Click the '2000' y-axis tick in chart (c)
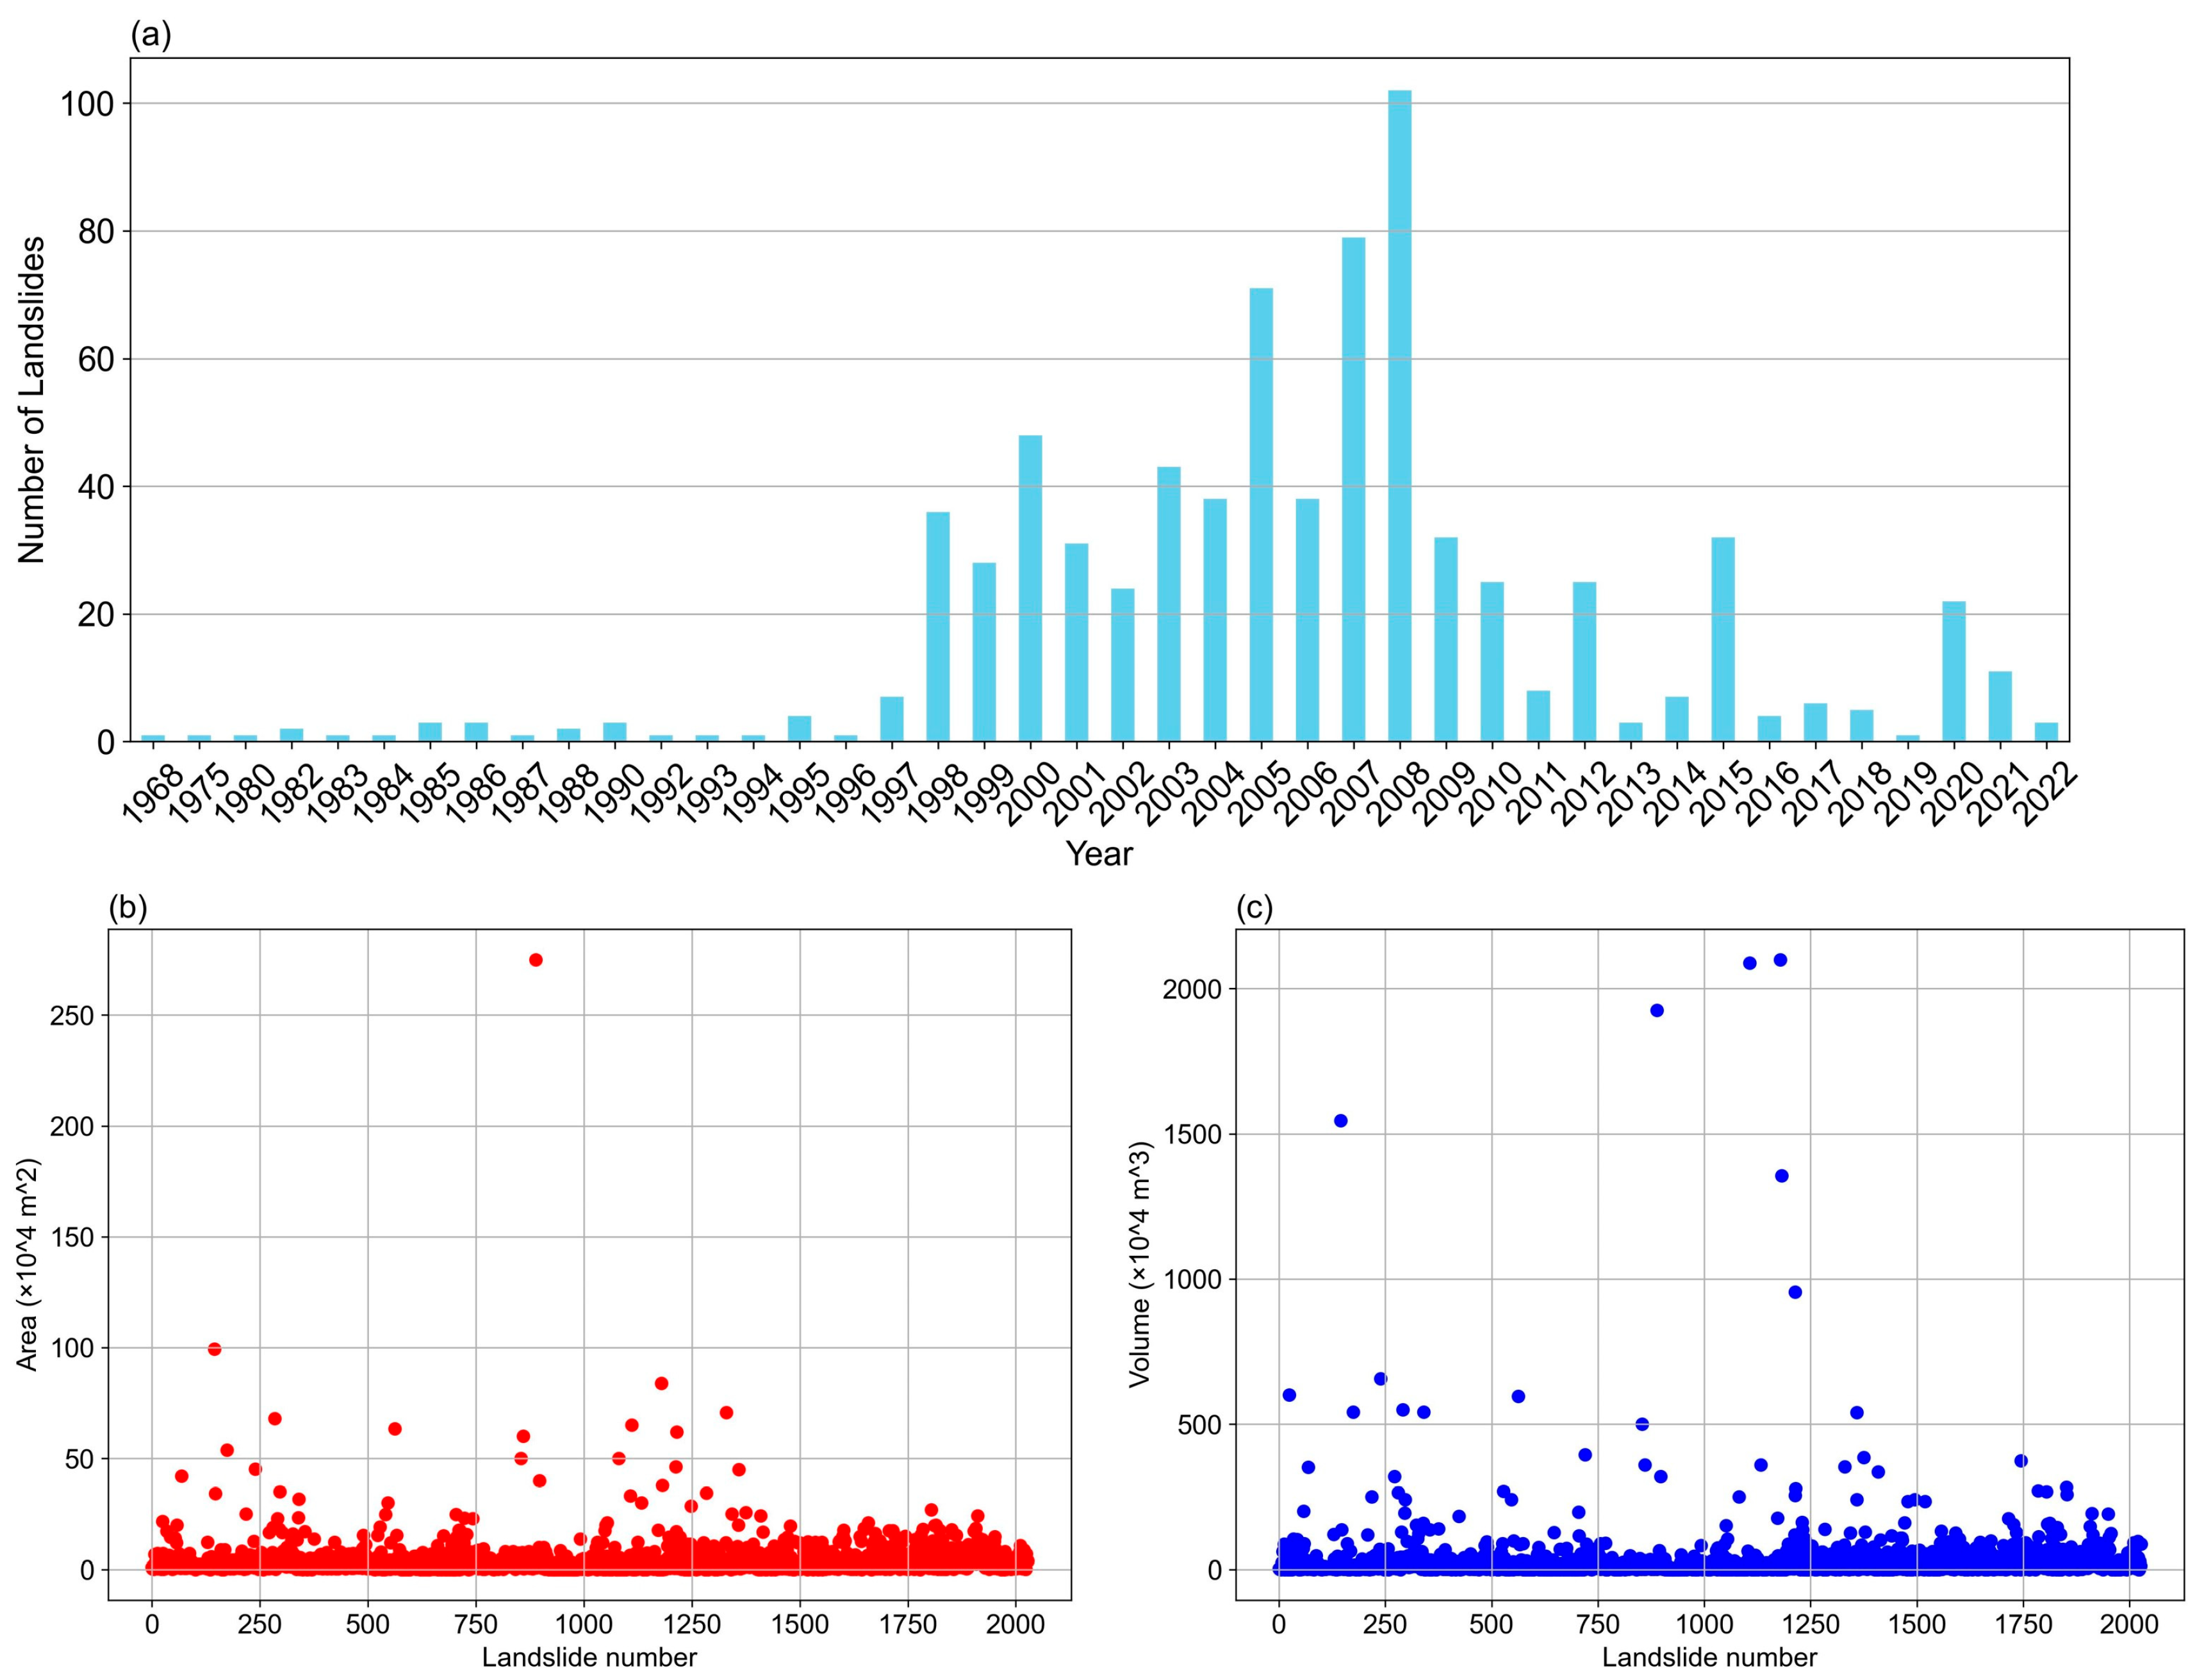This screenshot has height=1680, width=2204. pos(1192,989)
